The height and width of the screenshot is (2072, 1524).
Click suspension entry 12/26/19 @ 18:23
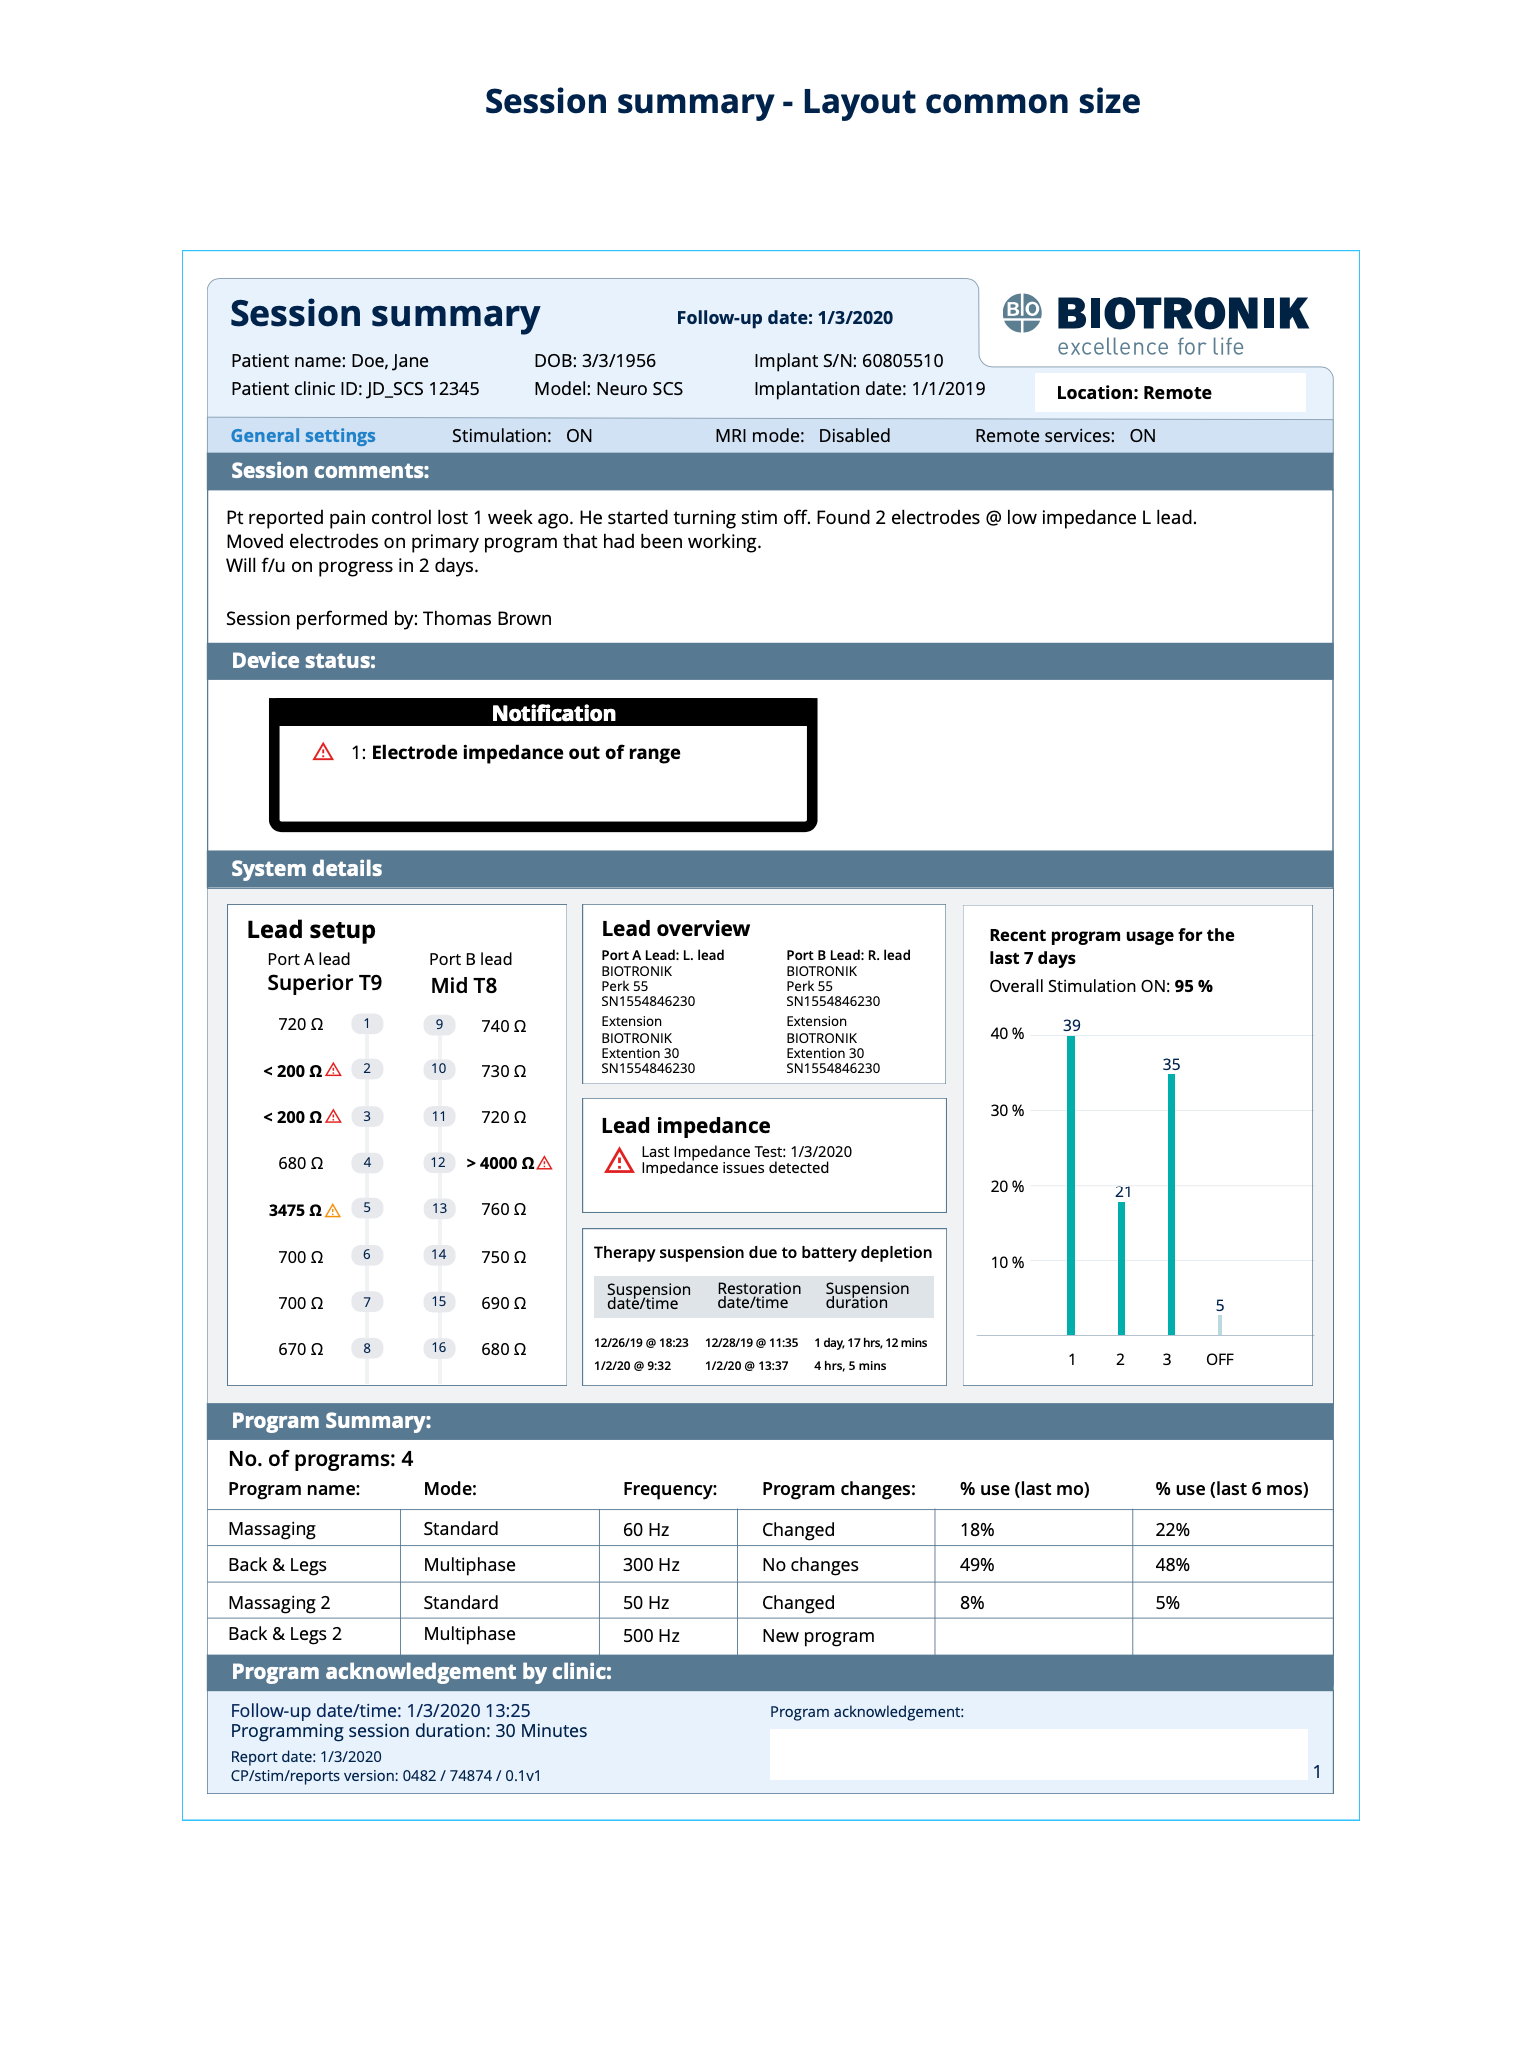[x=641, y=1342]
